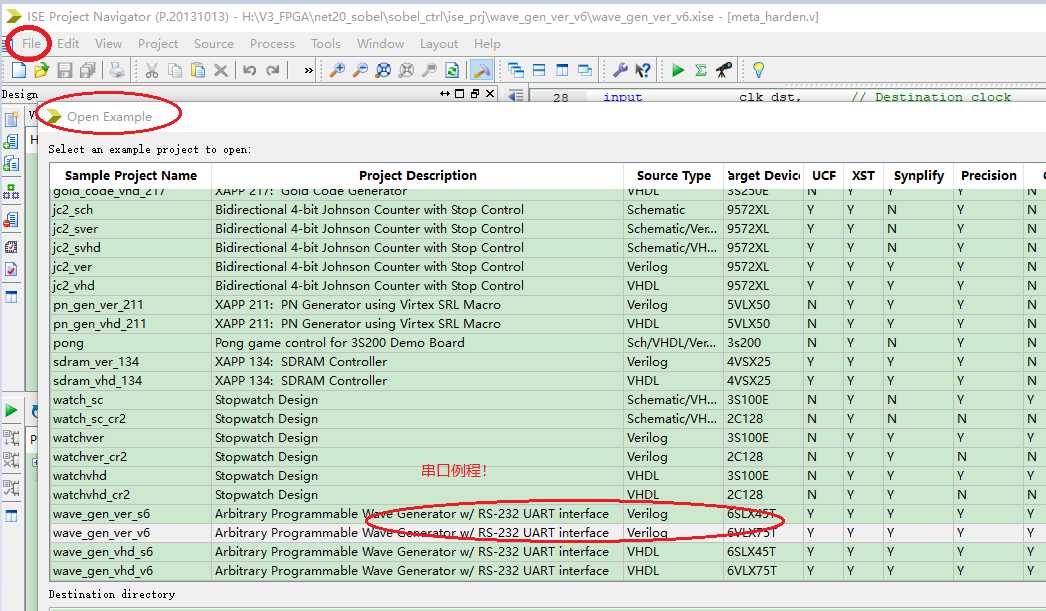Open the Source menu

[213, 44]
